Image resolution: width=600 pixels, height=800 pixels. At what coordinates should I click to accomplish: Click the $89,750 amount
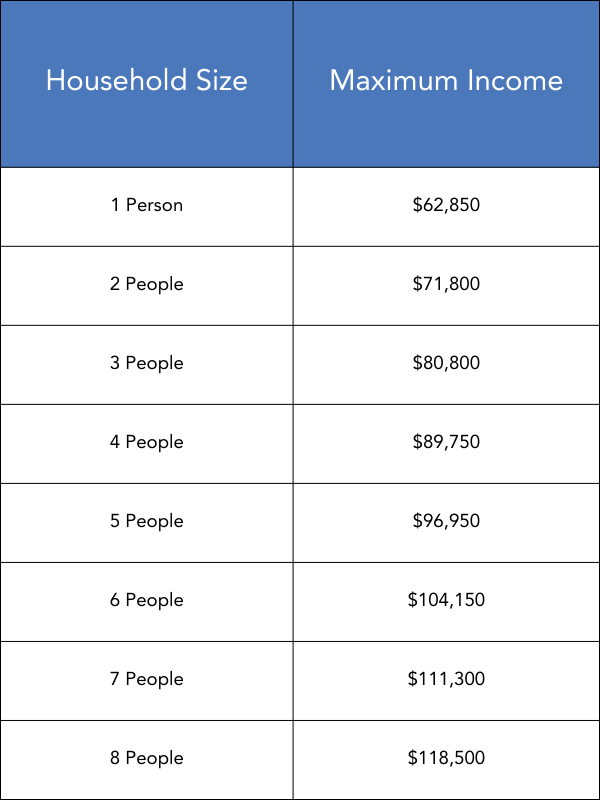(x=446, y=442)
